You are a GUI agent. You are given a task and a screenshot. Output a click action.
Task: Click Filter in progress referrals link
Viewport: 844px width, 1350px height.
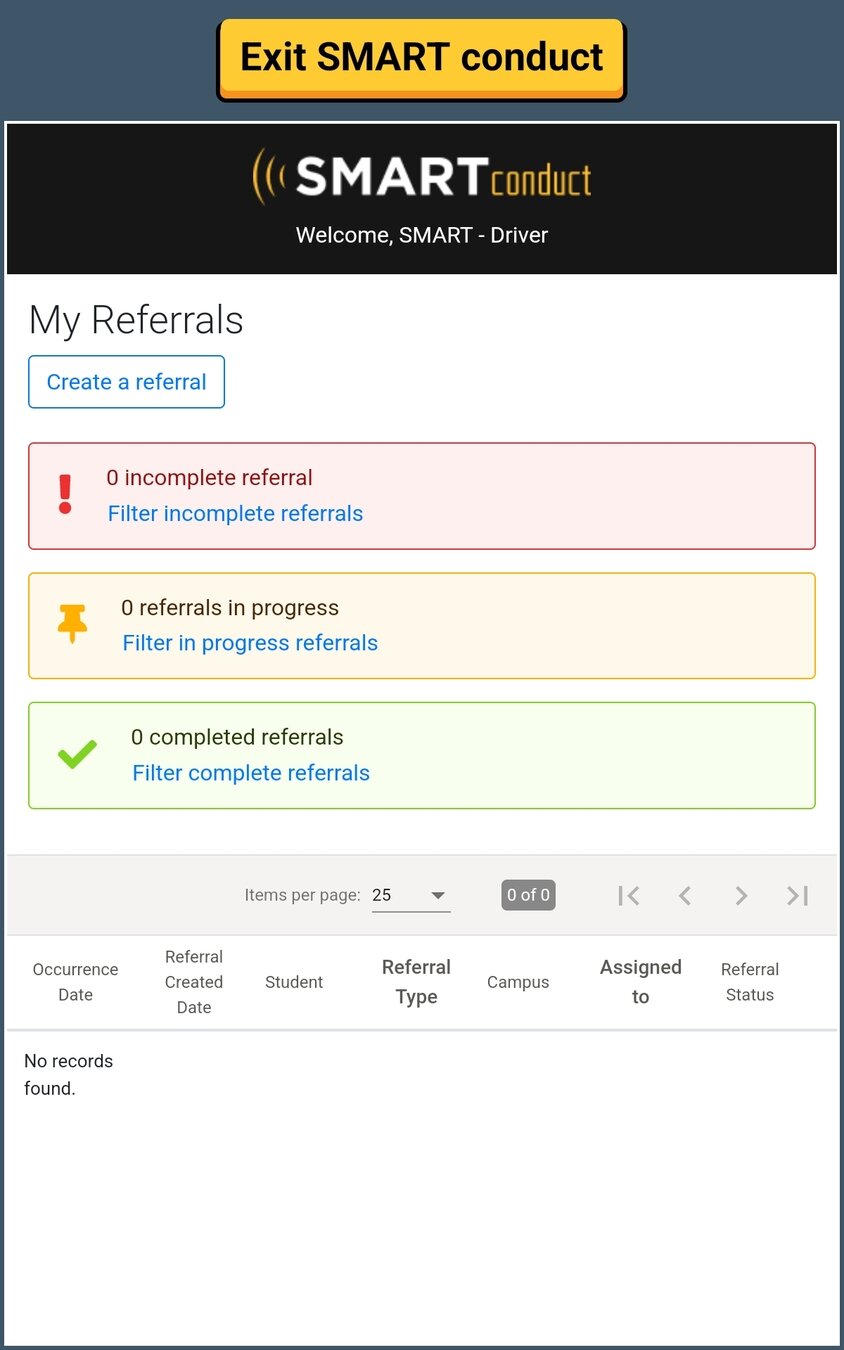250,643
